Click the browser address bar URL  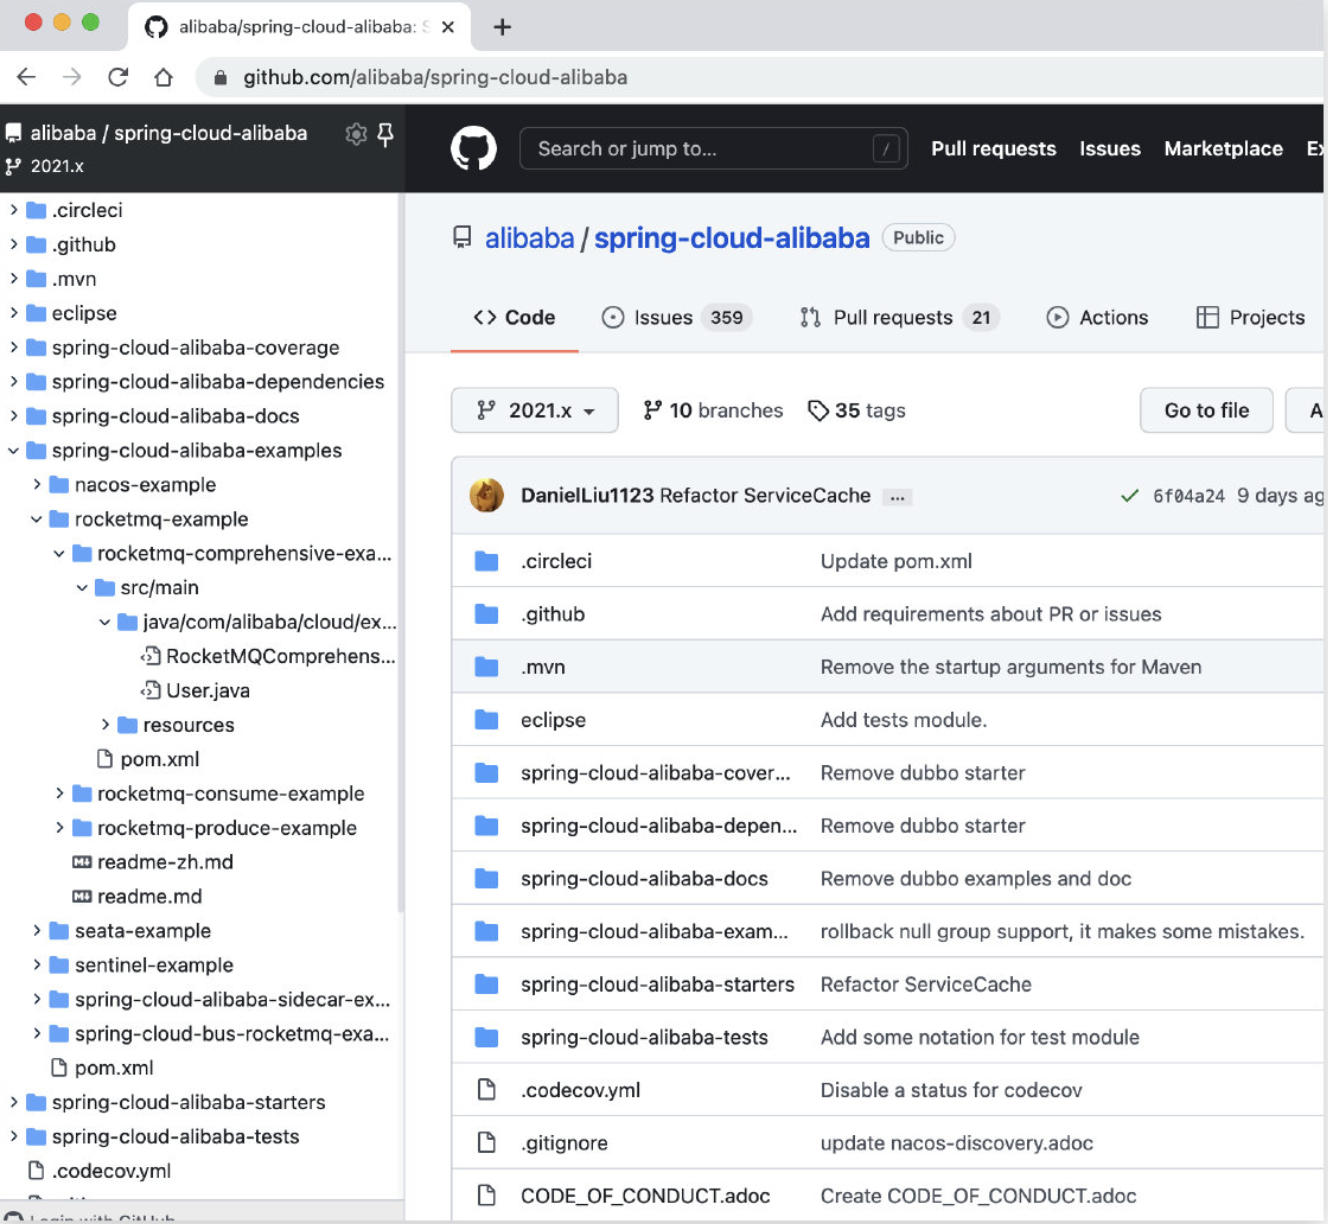click(x=435, y=77)
